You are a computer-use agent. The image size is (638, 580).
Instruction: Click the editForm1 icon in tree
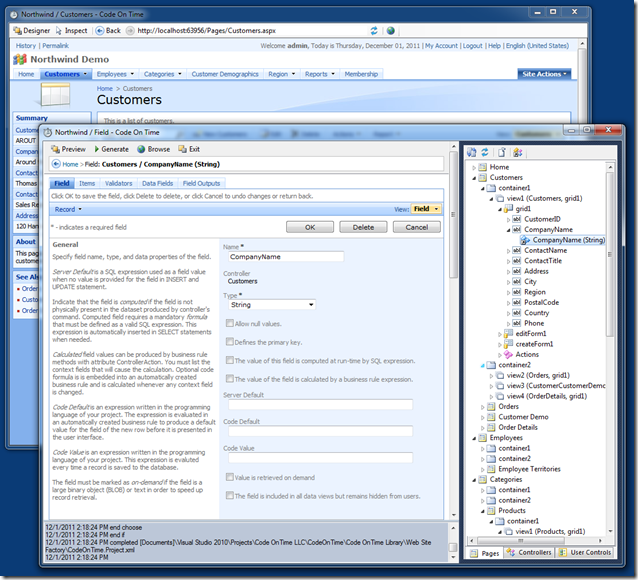pyautogui.click(x=508, y=334)
